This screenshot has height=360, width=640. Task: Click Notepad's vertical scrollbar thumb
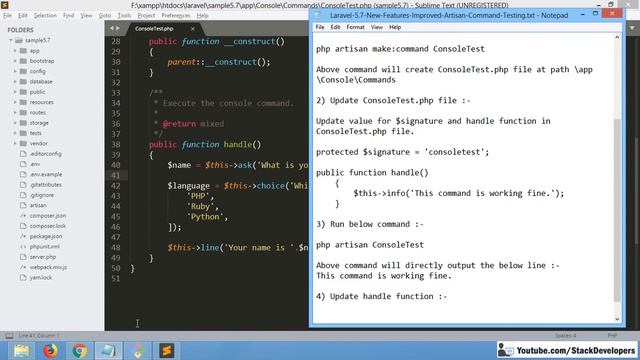coord(617,210)
